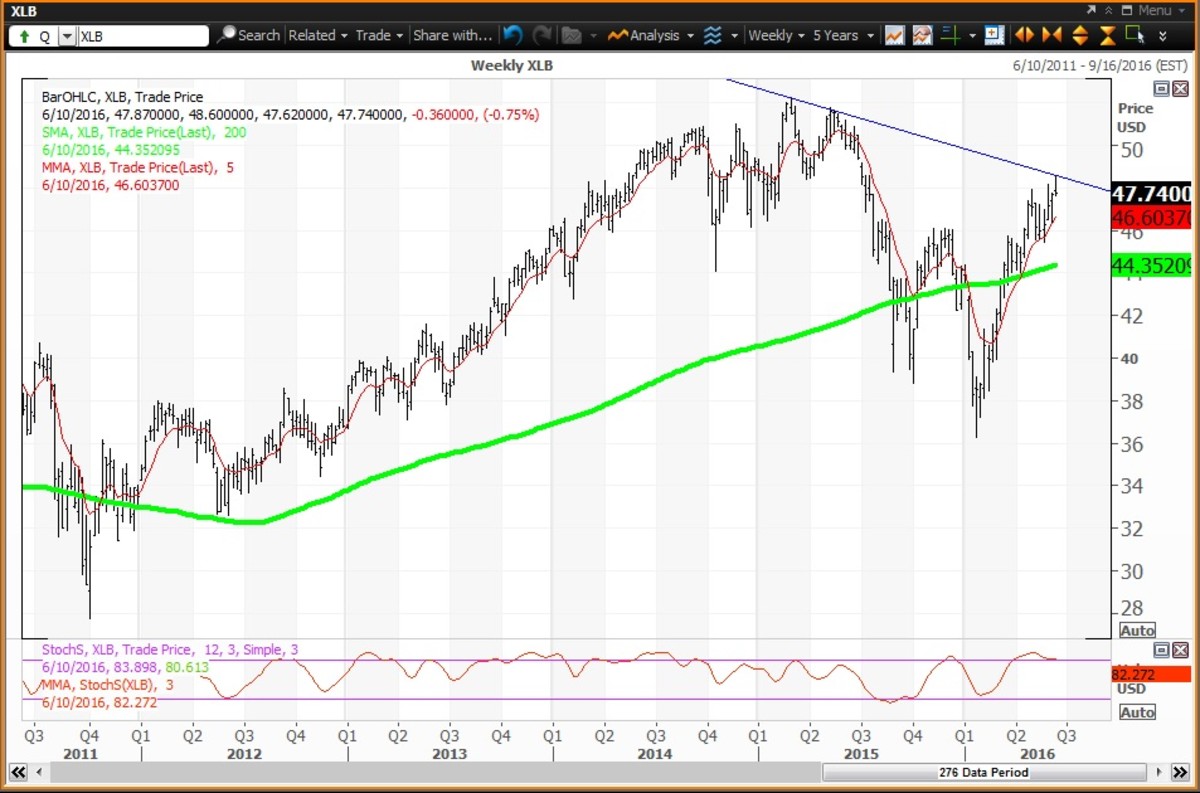1200x793 pixels.
Task: Select the green rectangle zoom selection tool
Action: pos(1134,35)
